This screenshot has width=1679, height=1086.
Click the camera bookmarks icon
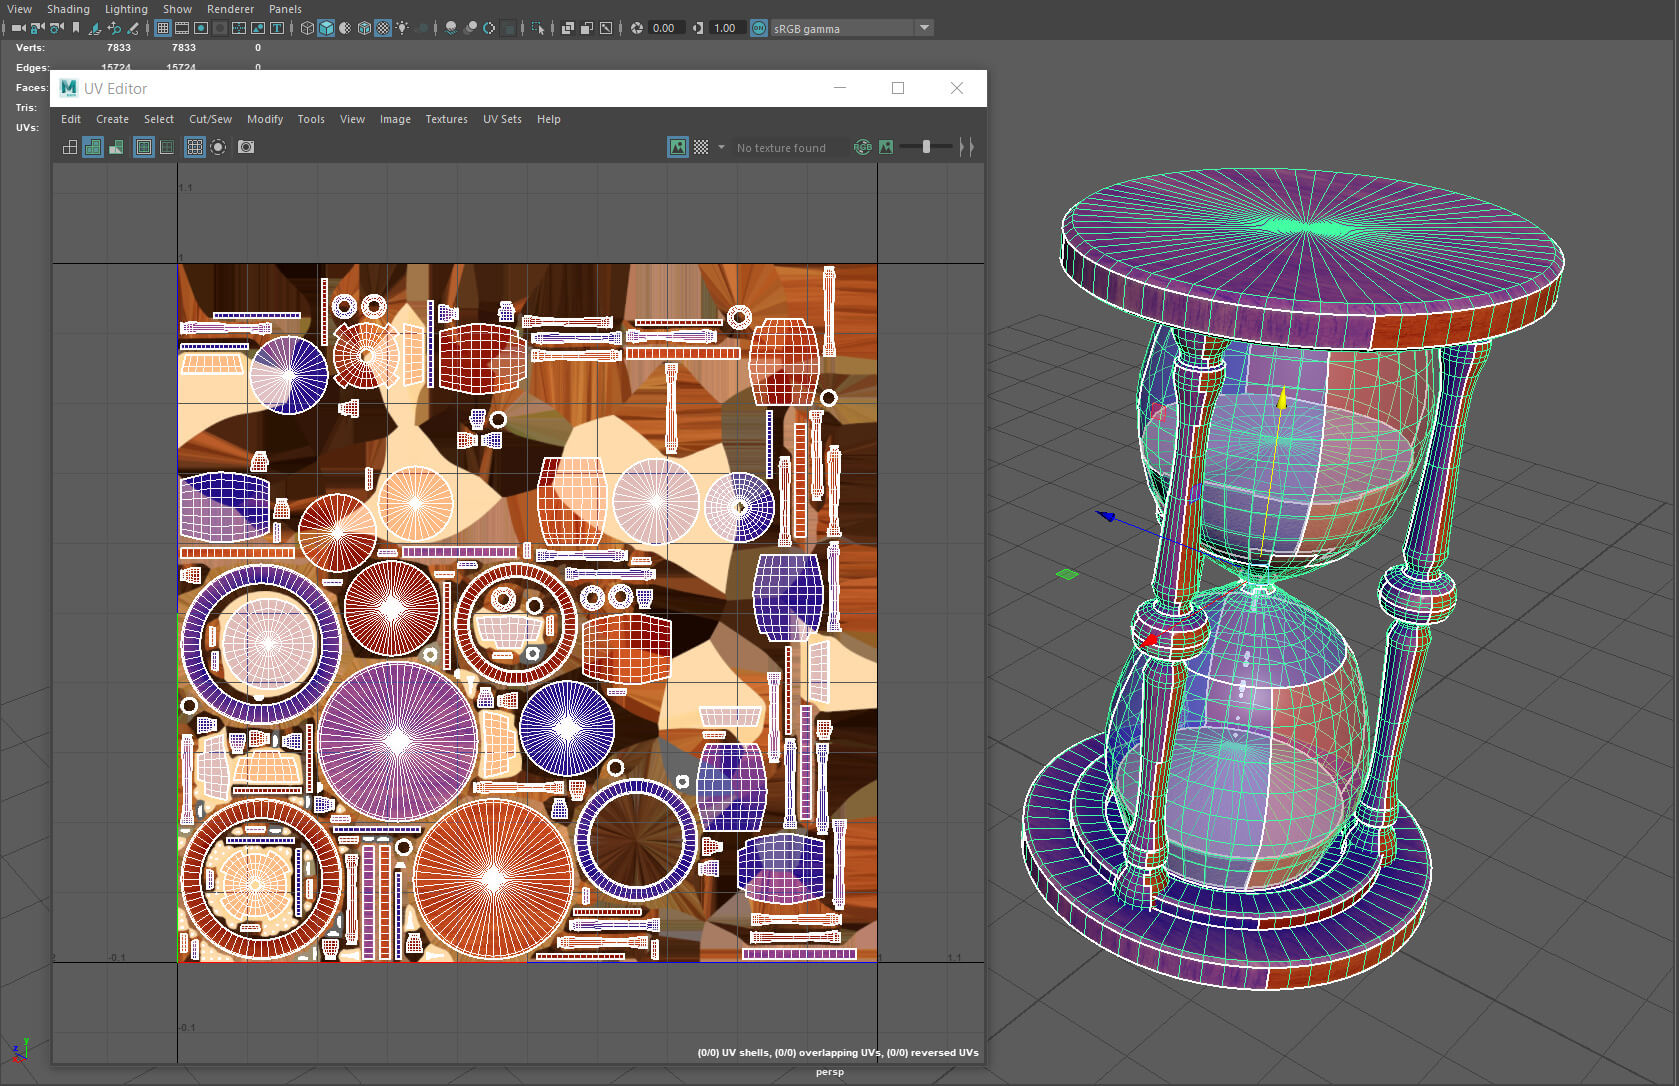[x=76, y=28]
